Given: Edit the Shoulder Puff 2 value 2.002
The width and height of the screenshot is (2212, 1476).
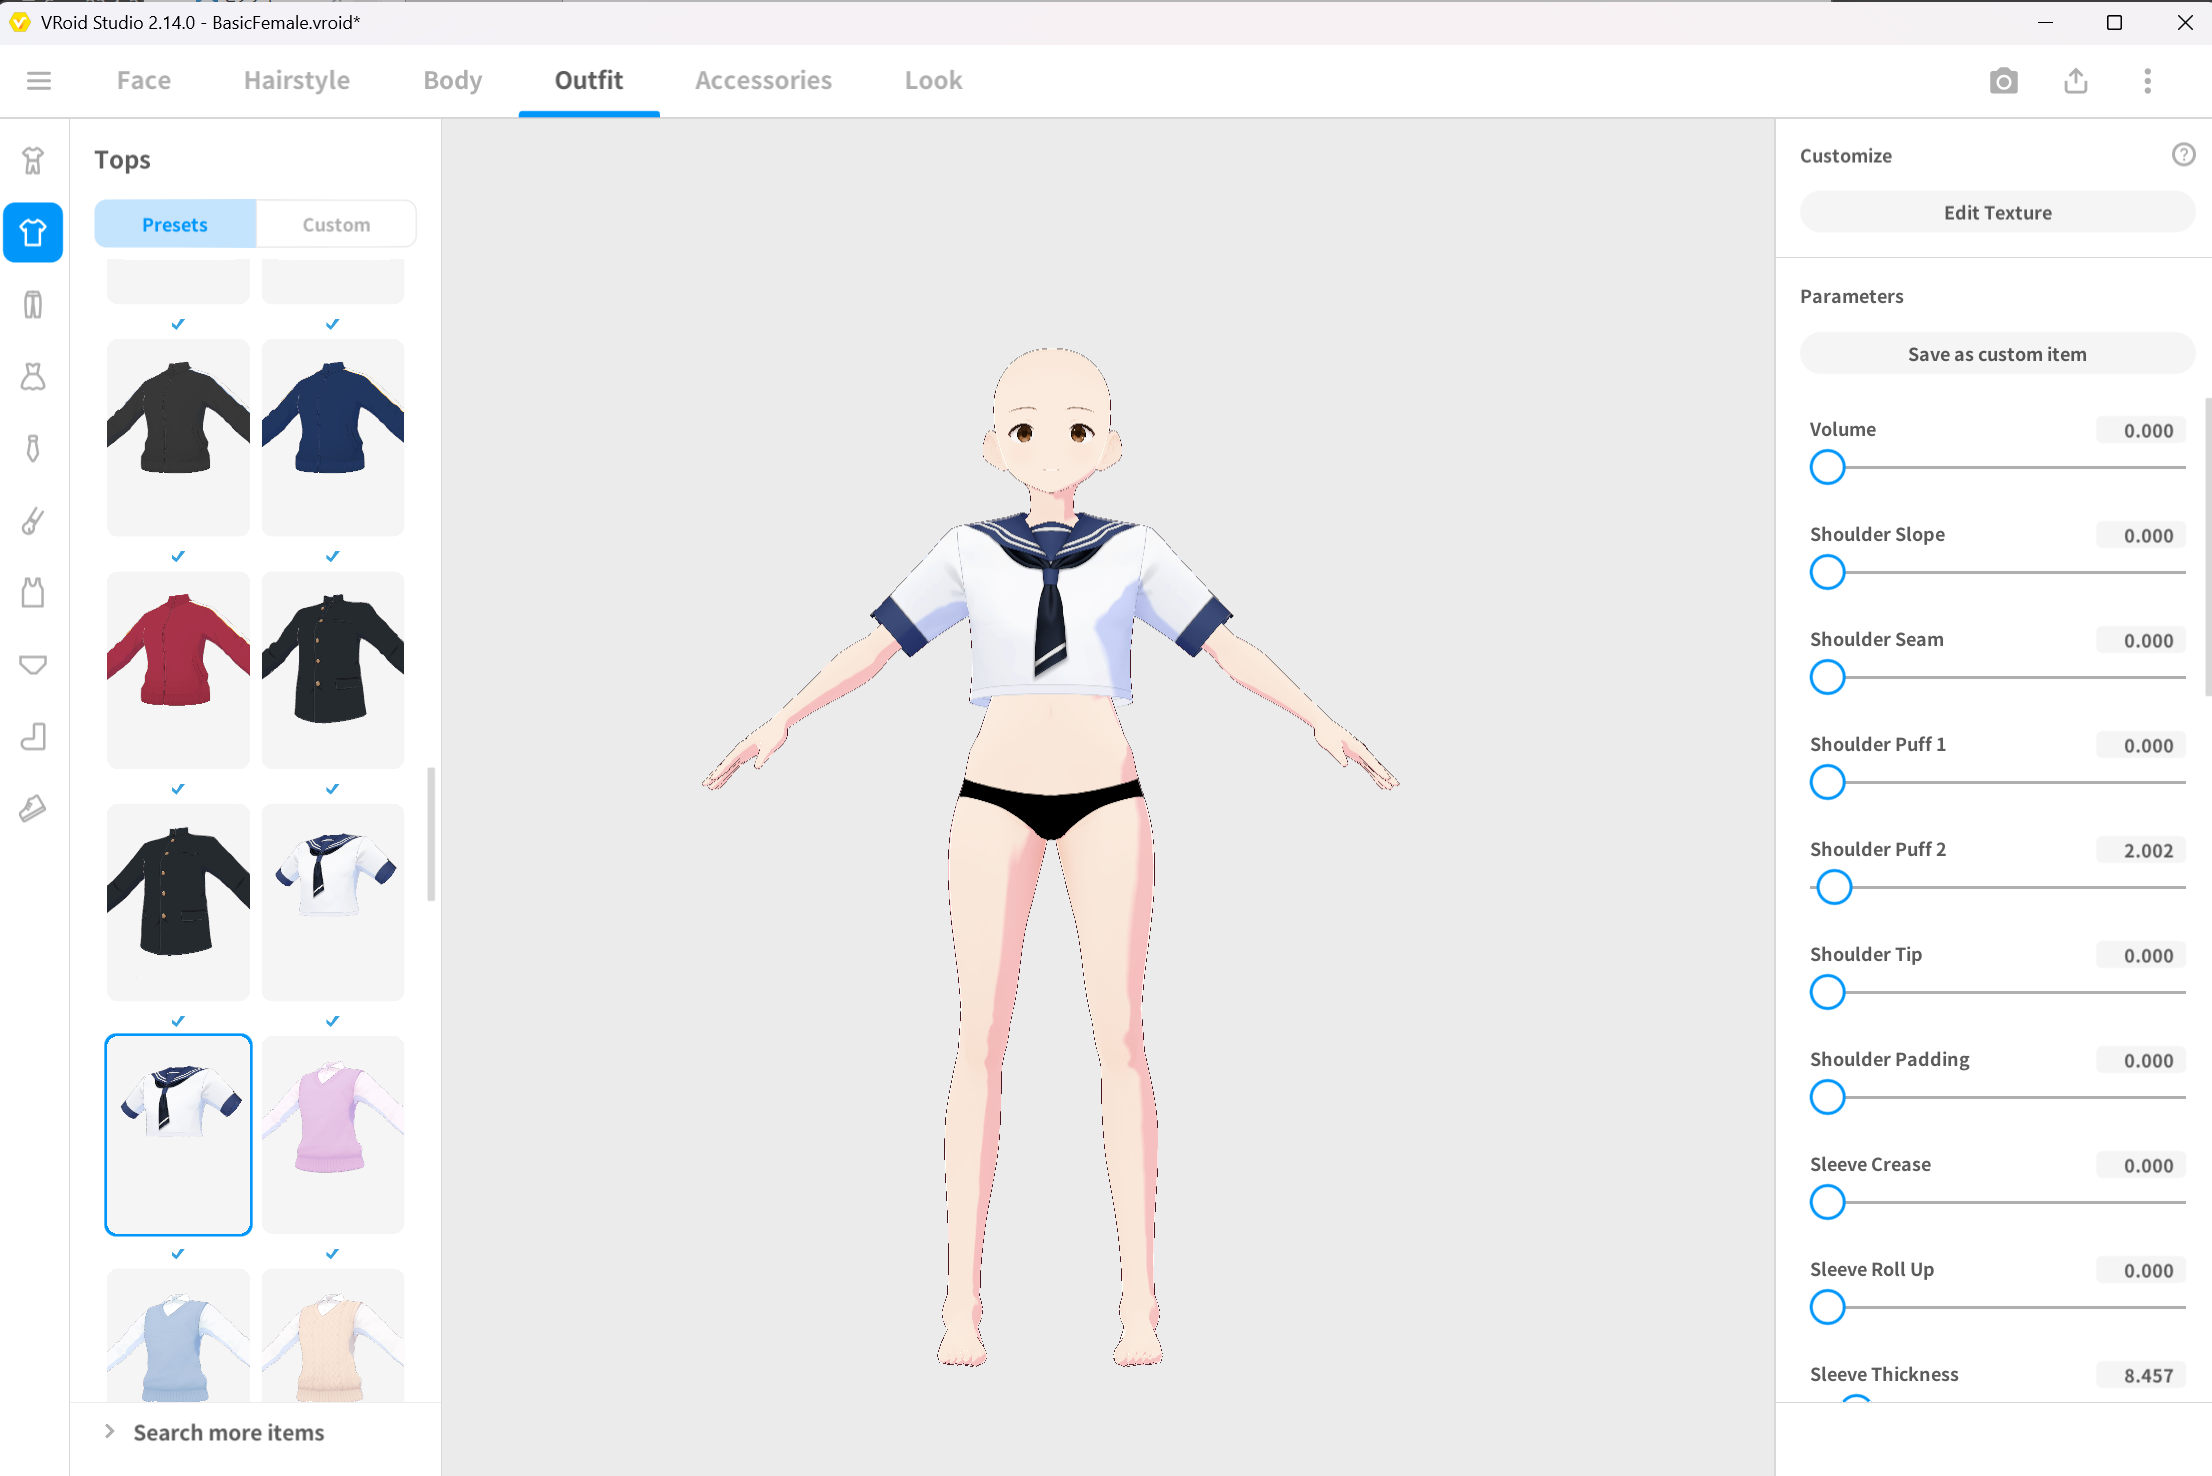Looking at the screenshot, I should tap(2141, 850).
